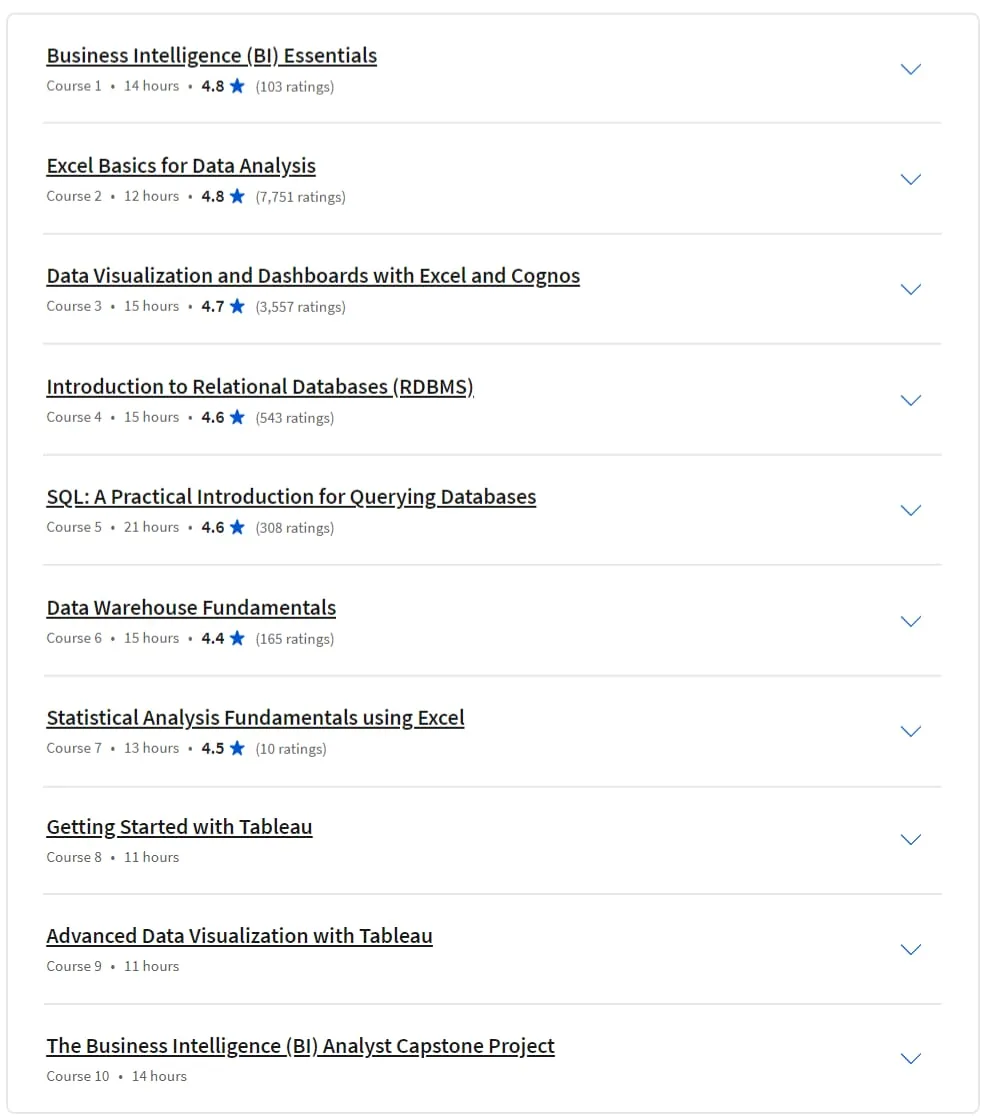Expand Excel Basics for Data Analysis chevron

pos(911,180)
